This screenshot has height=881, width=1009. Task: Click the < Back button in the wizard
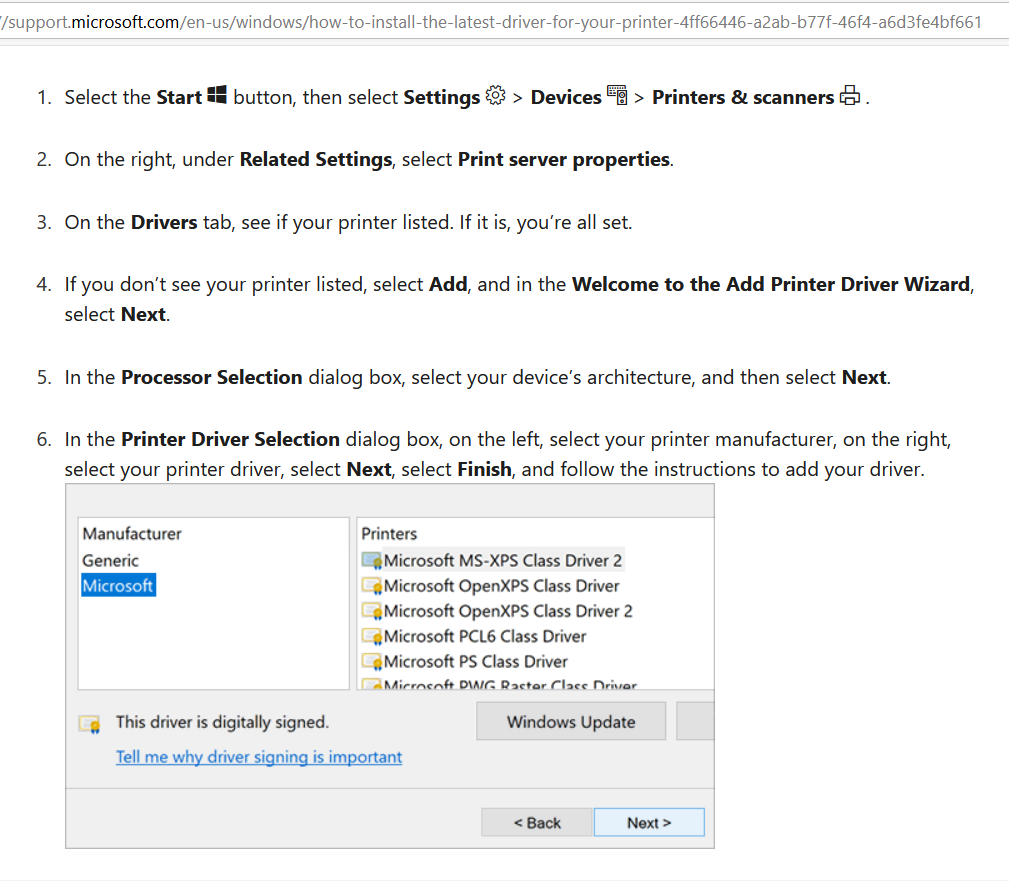tap(537, 823)
